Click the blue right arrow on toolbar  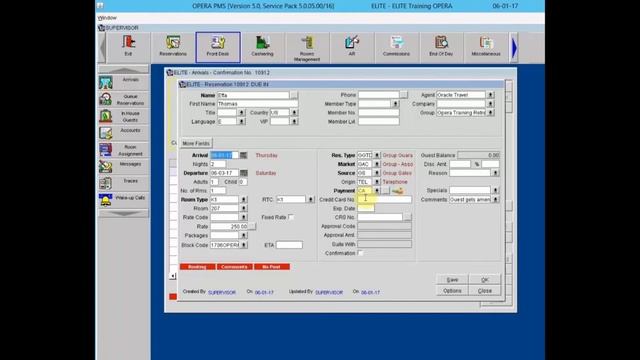click(x=514, y=48)
